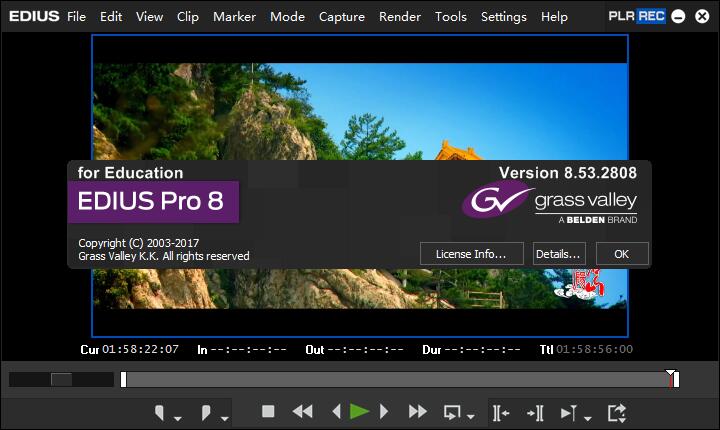Open the Capture menu
Image resolution: width=720 pixels, height=430 pixels.
pyautogui.click(x=342, y=17)
